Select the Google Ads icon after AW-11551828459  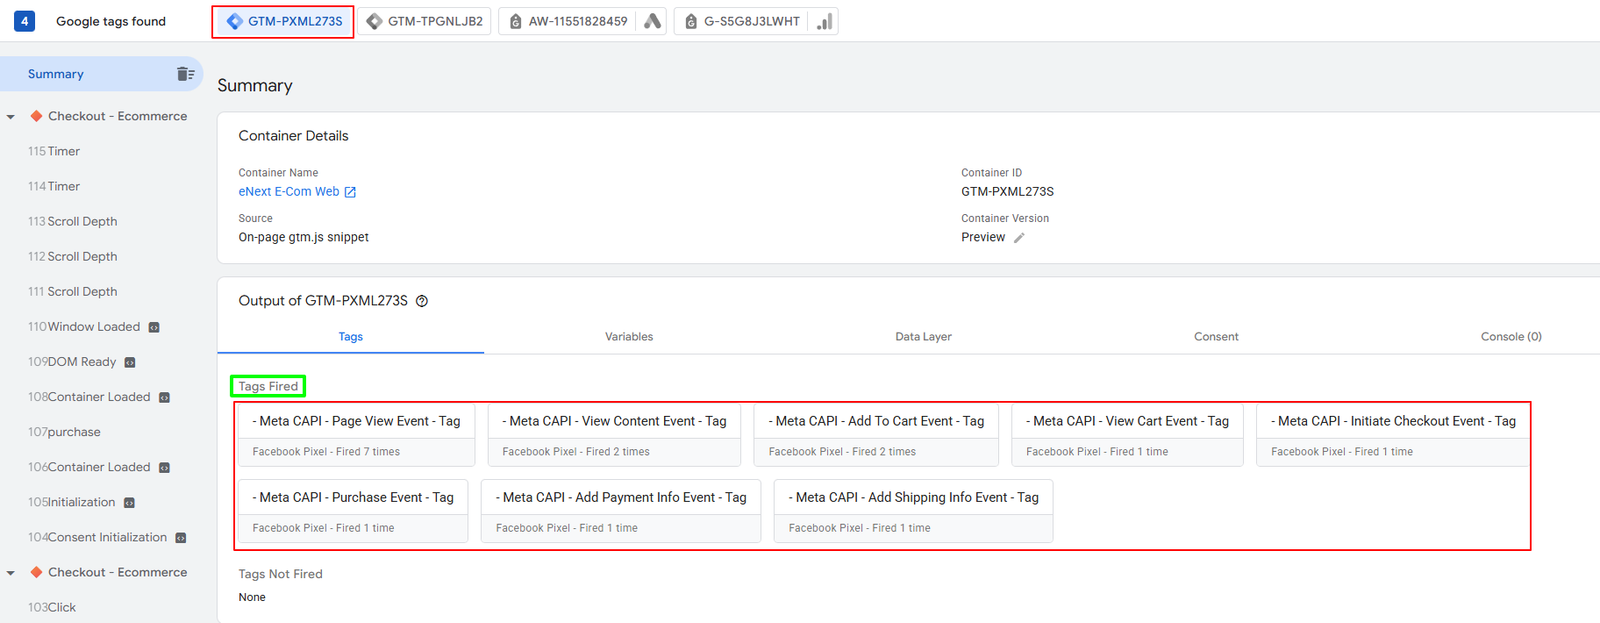[652, 21]
